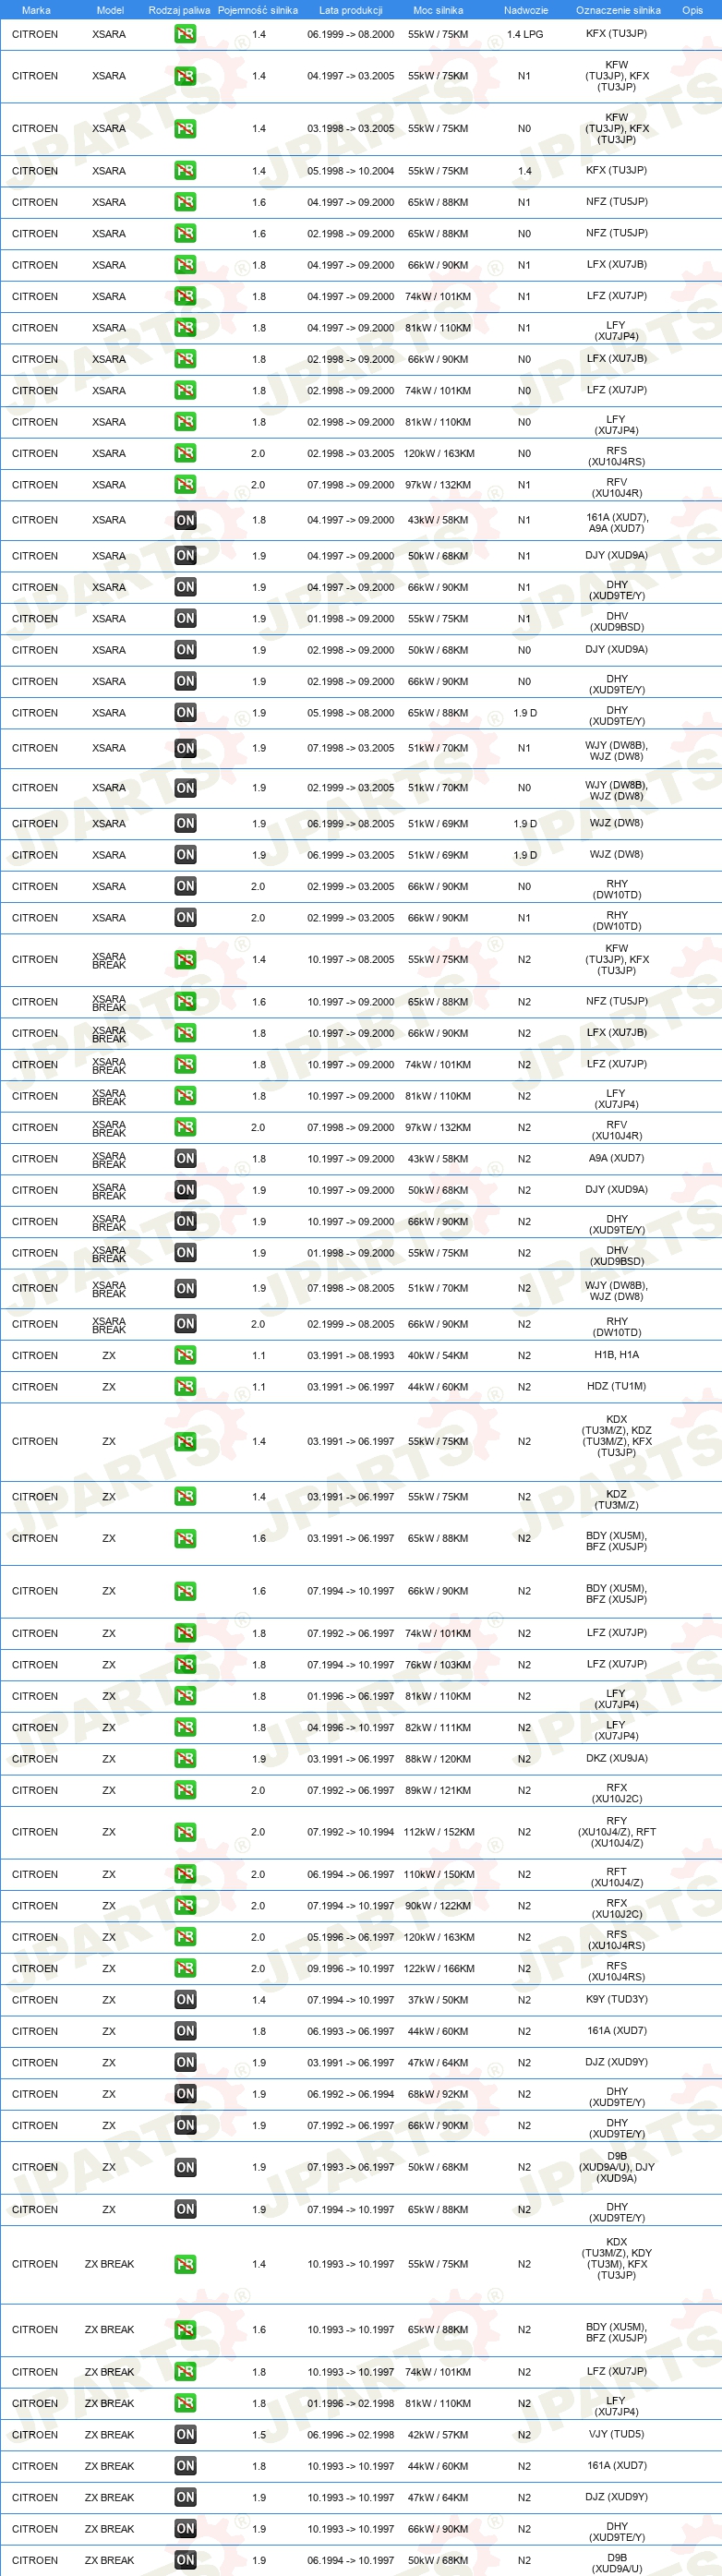
Task: Click the Nadwozie column header
Action: pos(526,10)
